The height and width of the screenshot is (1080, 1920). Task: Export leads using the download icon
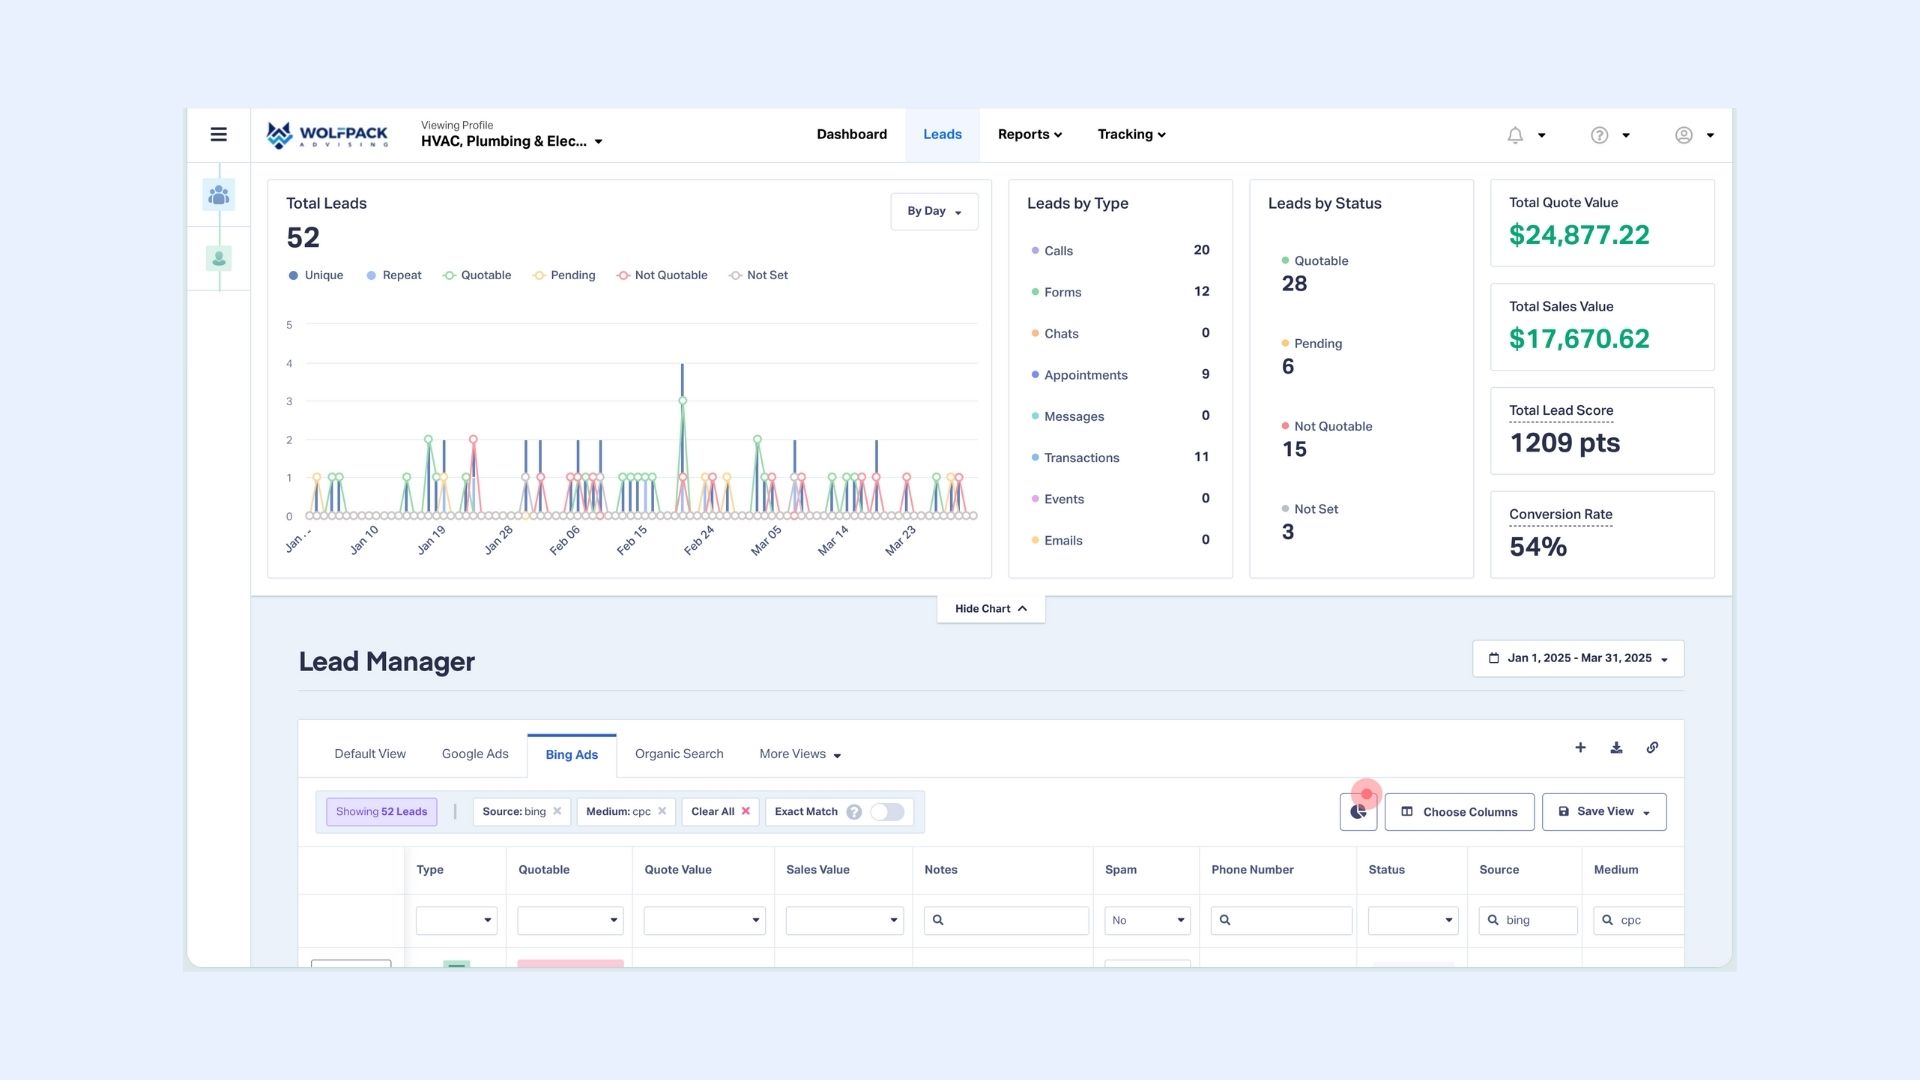[1616, 747]
